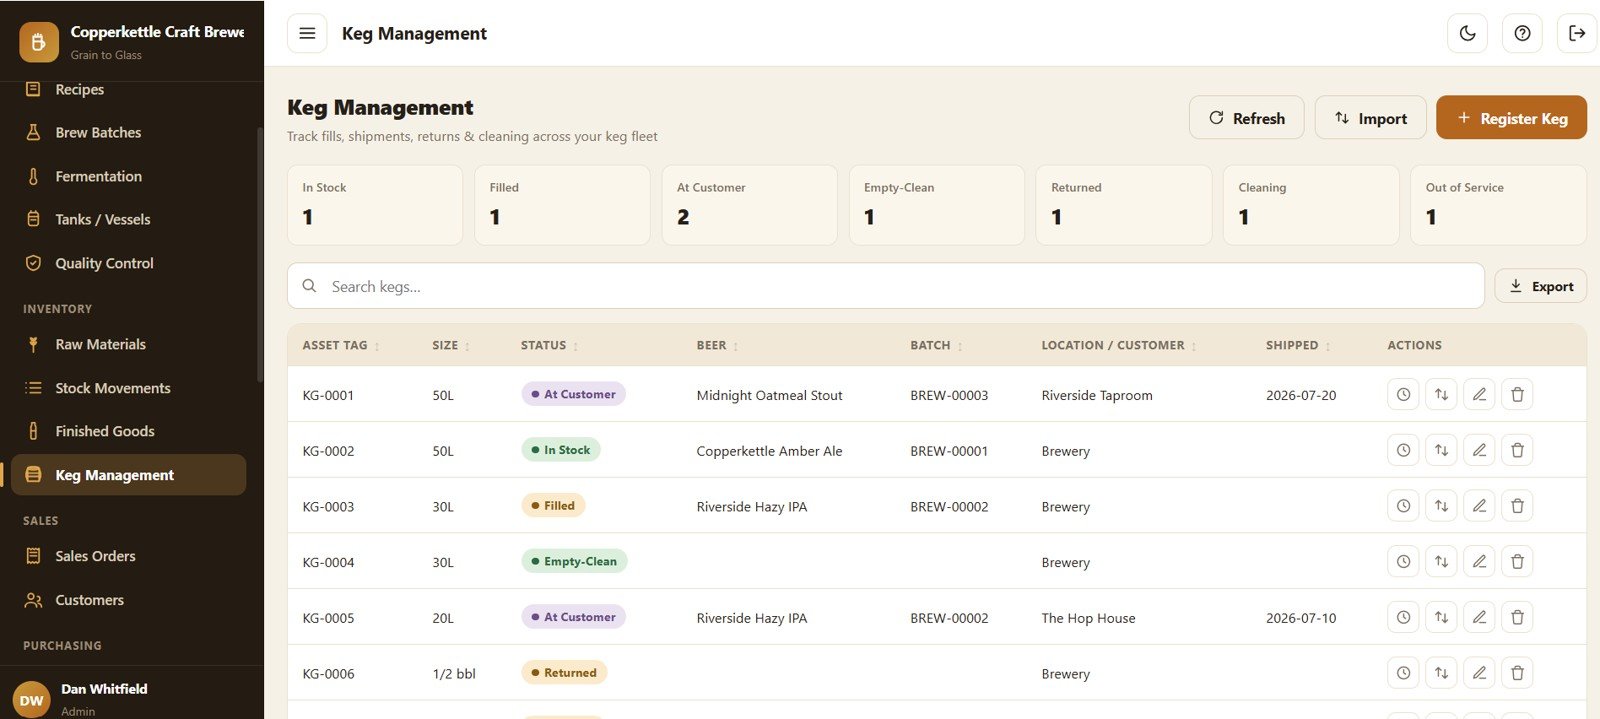Open Stock Movements page
The height and width of the screenshot is (719, 1600).
click(x=128, y=388)
